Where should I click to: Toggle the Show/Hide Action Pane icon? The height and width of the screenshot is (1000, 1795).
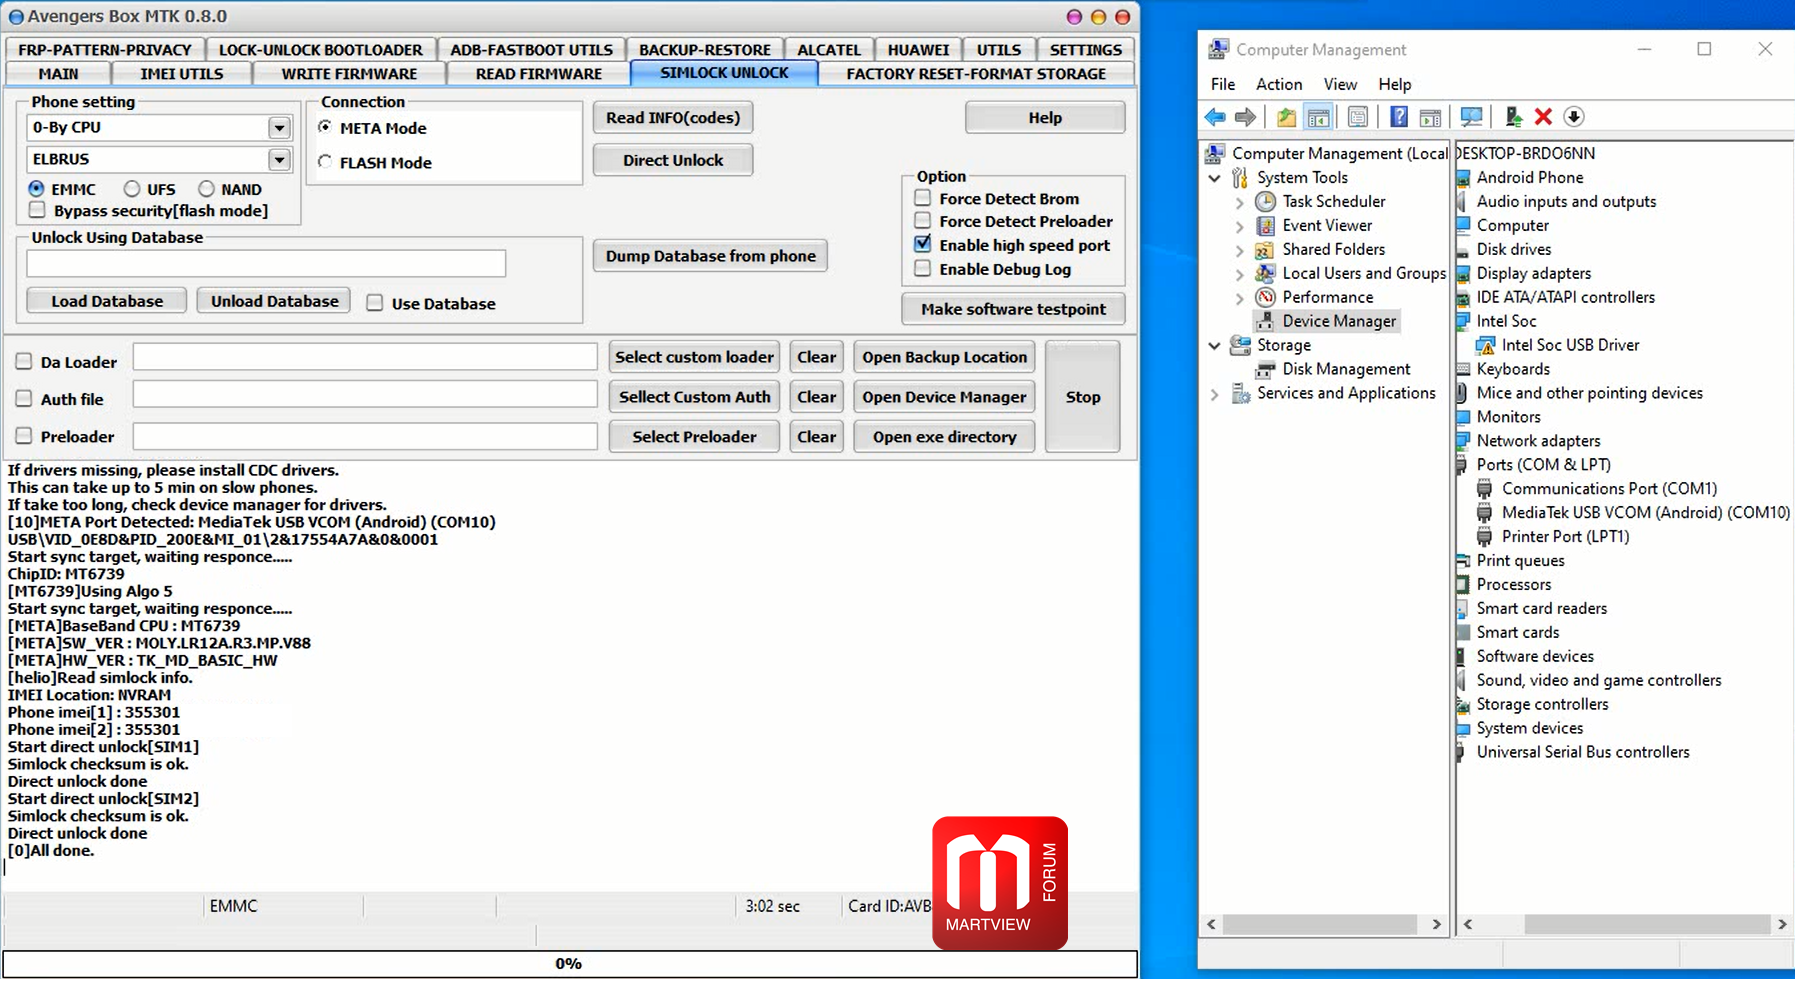tap(1430, 117)
